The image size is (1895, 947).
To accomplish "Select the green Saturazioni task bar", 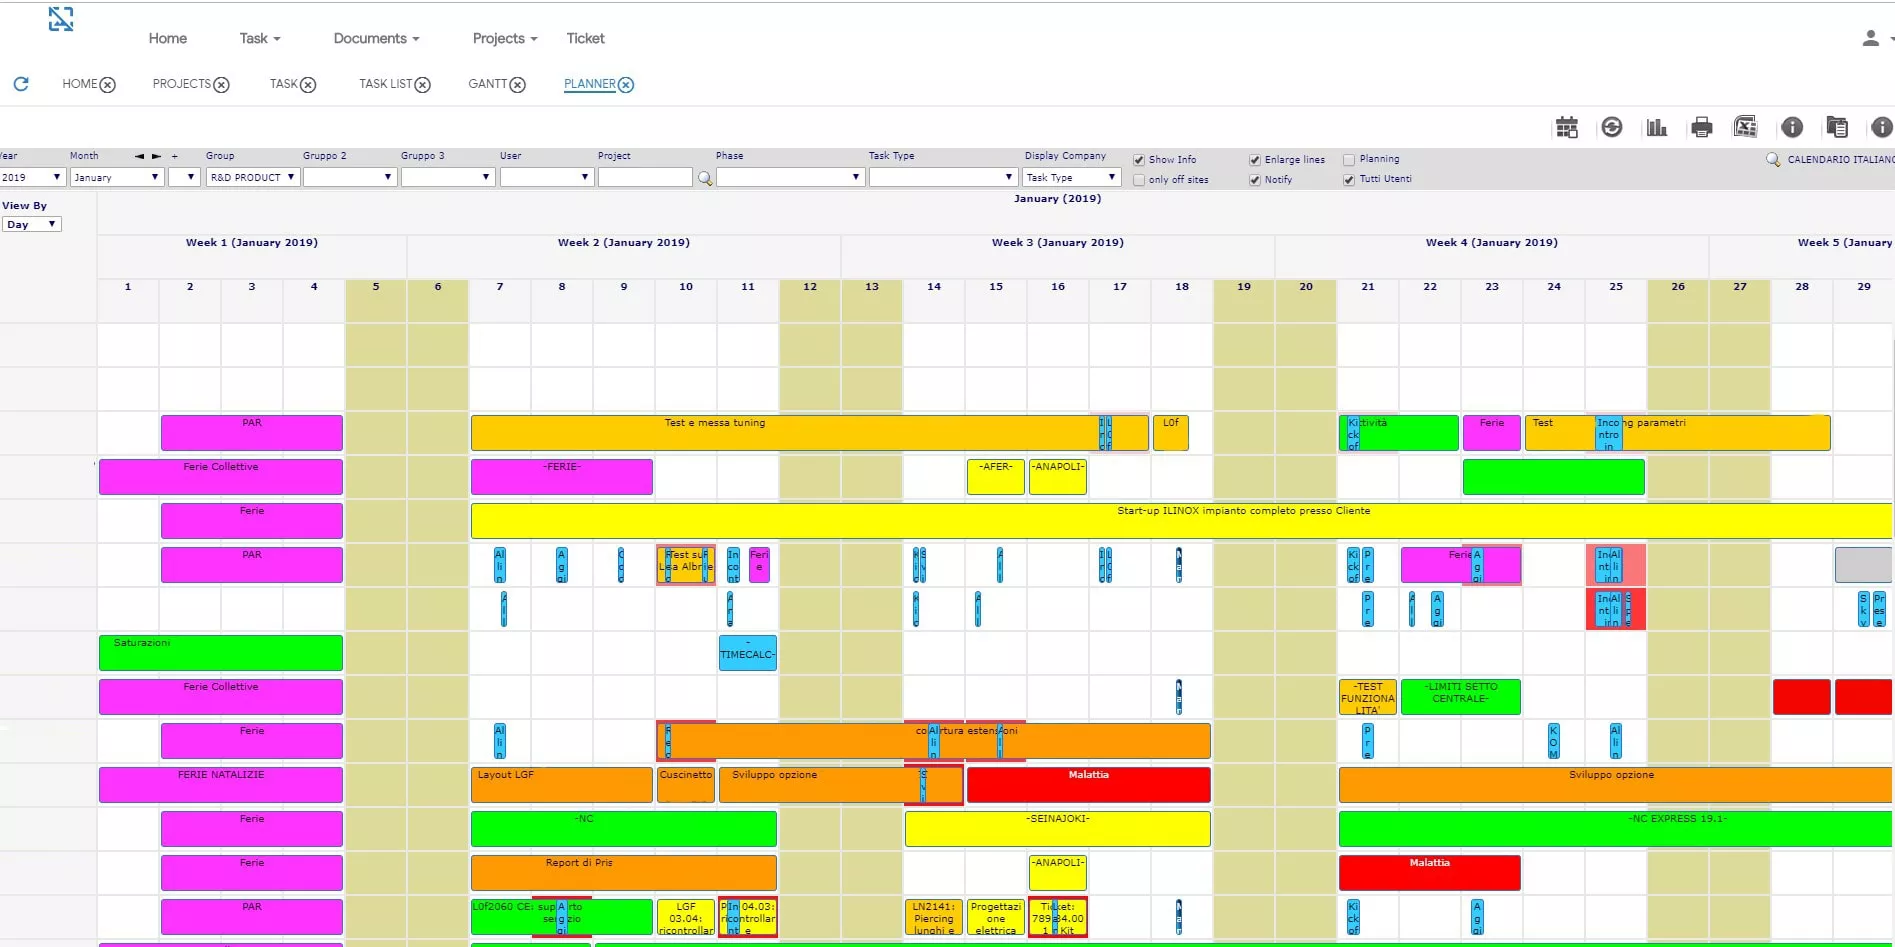I will click(221, 653).
